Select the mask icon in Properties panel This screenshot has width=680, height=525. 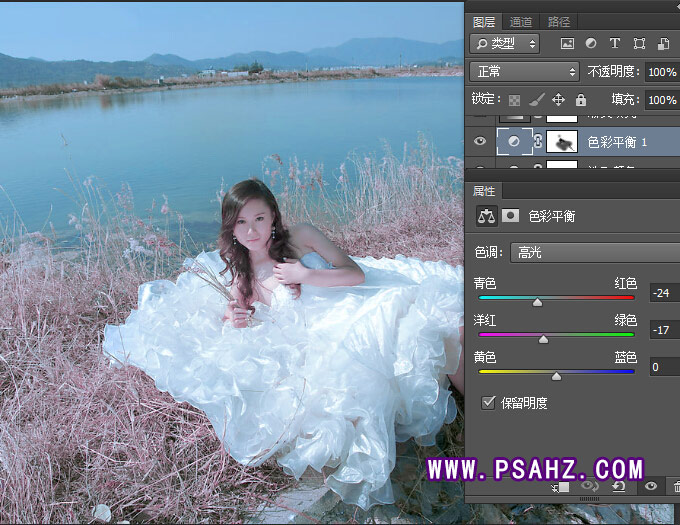pyautogui.click(x=509, y=215)
